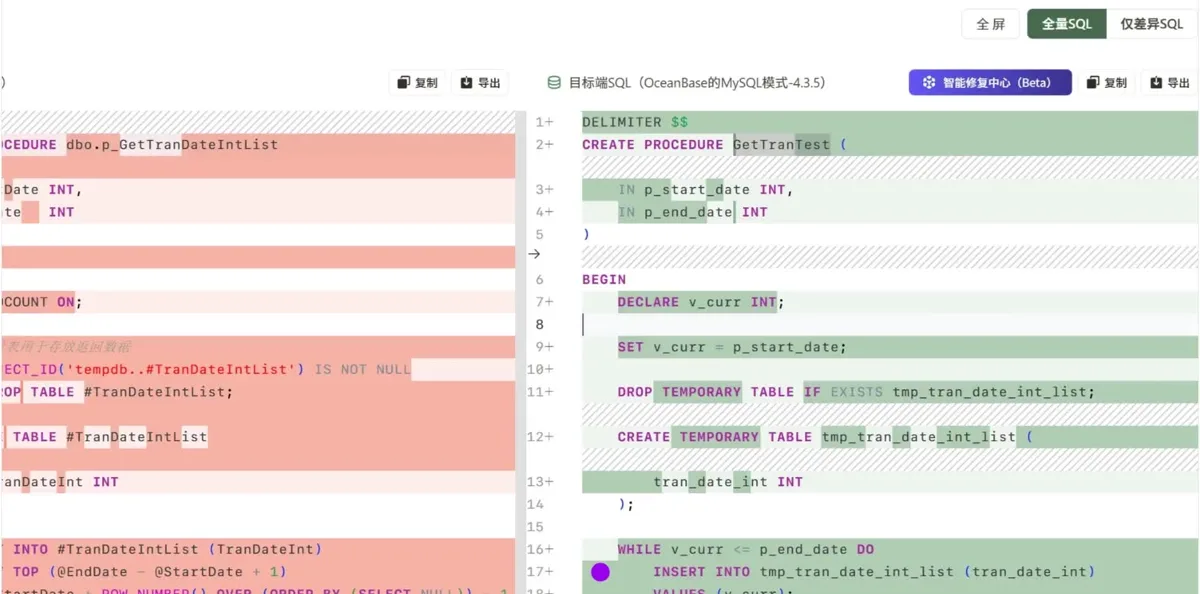
Task: Click line number 1+ in the gutter
Action: tap(544, 122)
